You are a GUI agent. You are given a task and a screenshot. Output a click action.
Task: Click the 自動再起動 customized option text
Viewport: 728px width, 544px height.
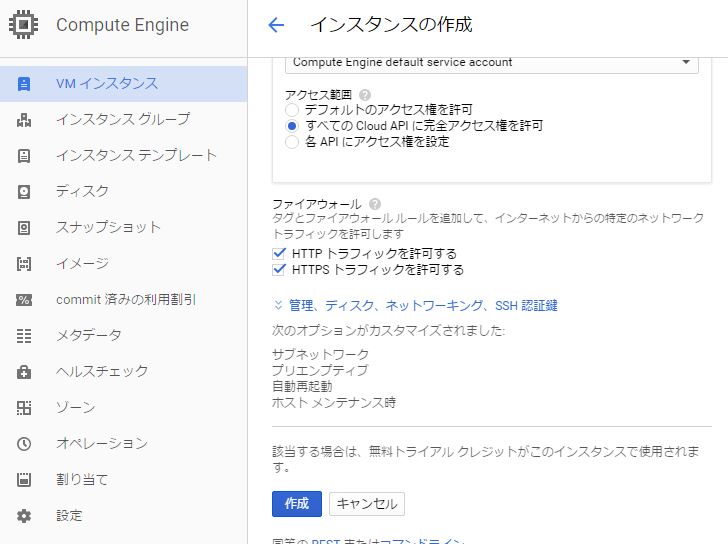tap(302, 386)
